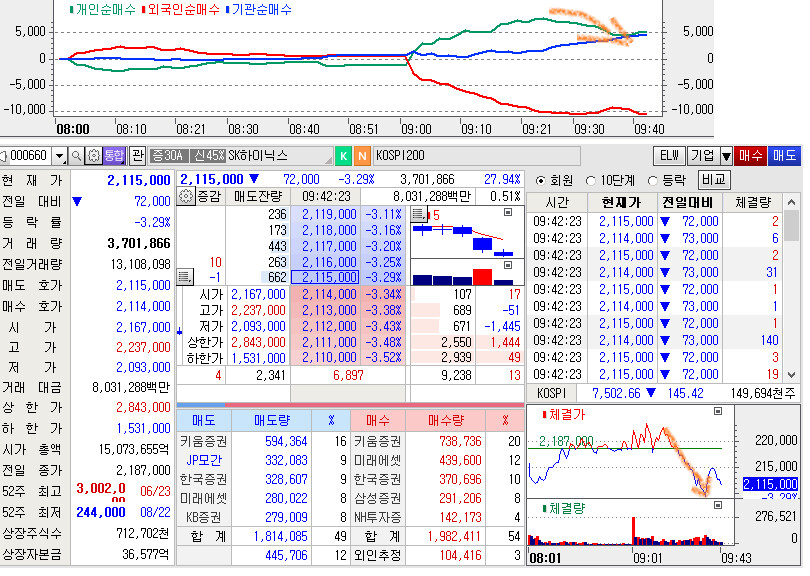810x576 pixels.
Task: Click the KOSPI200 field
Action: tap(477, 156)
